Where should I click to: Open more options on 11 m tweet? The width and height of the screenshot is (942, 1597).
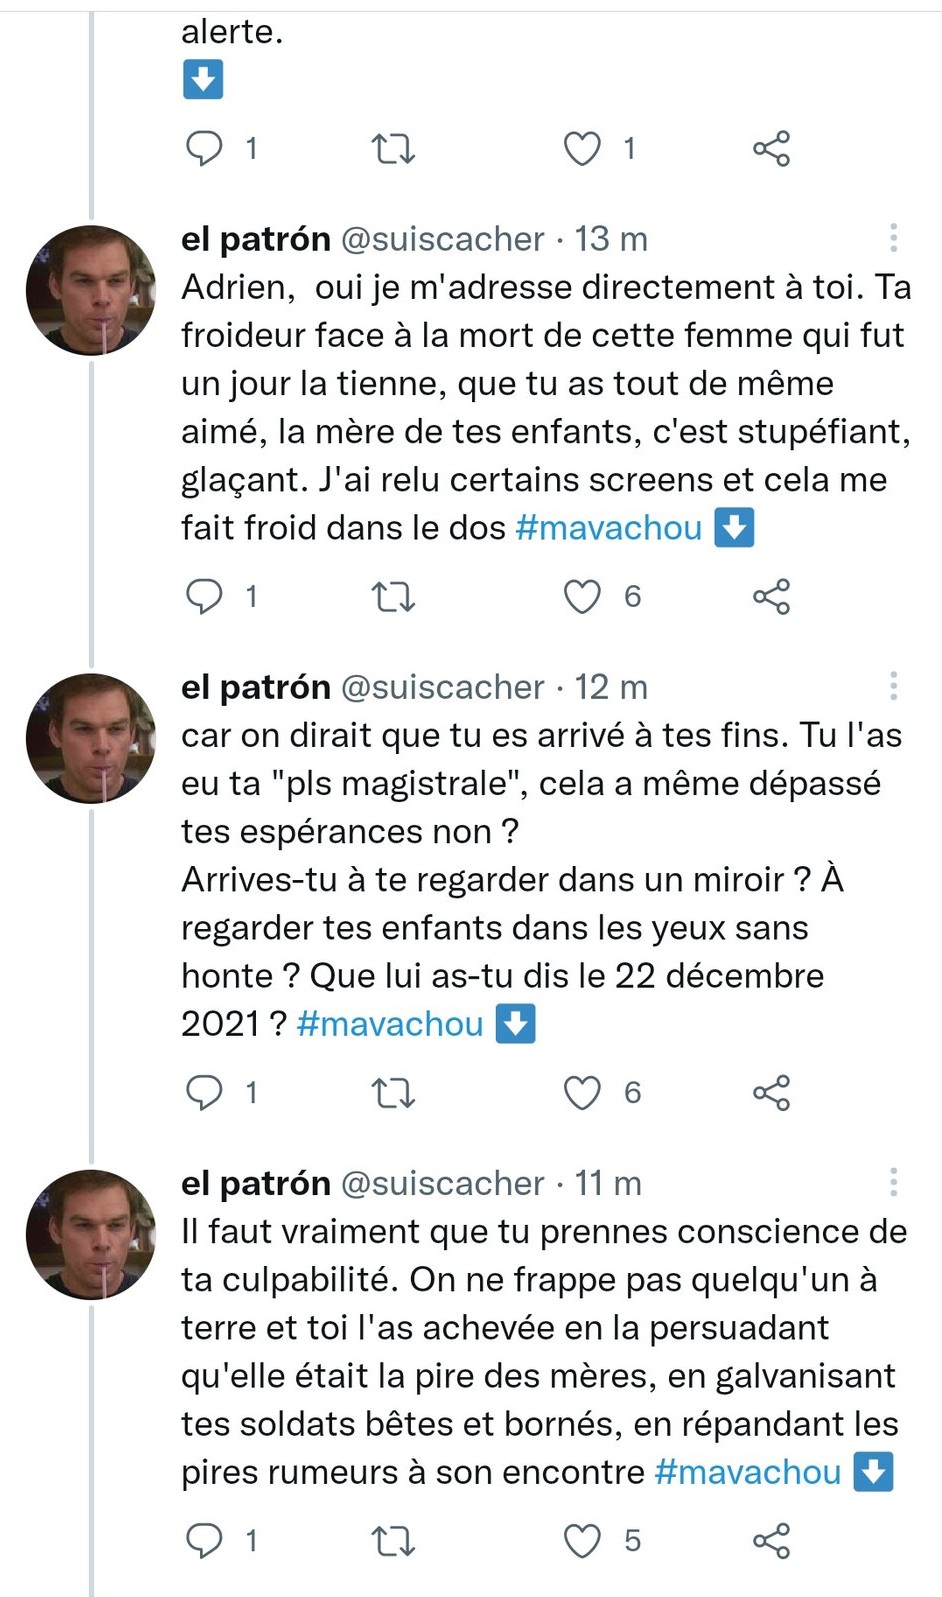click(893, 1182)
